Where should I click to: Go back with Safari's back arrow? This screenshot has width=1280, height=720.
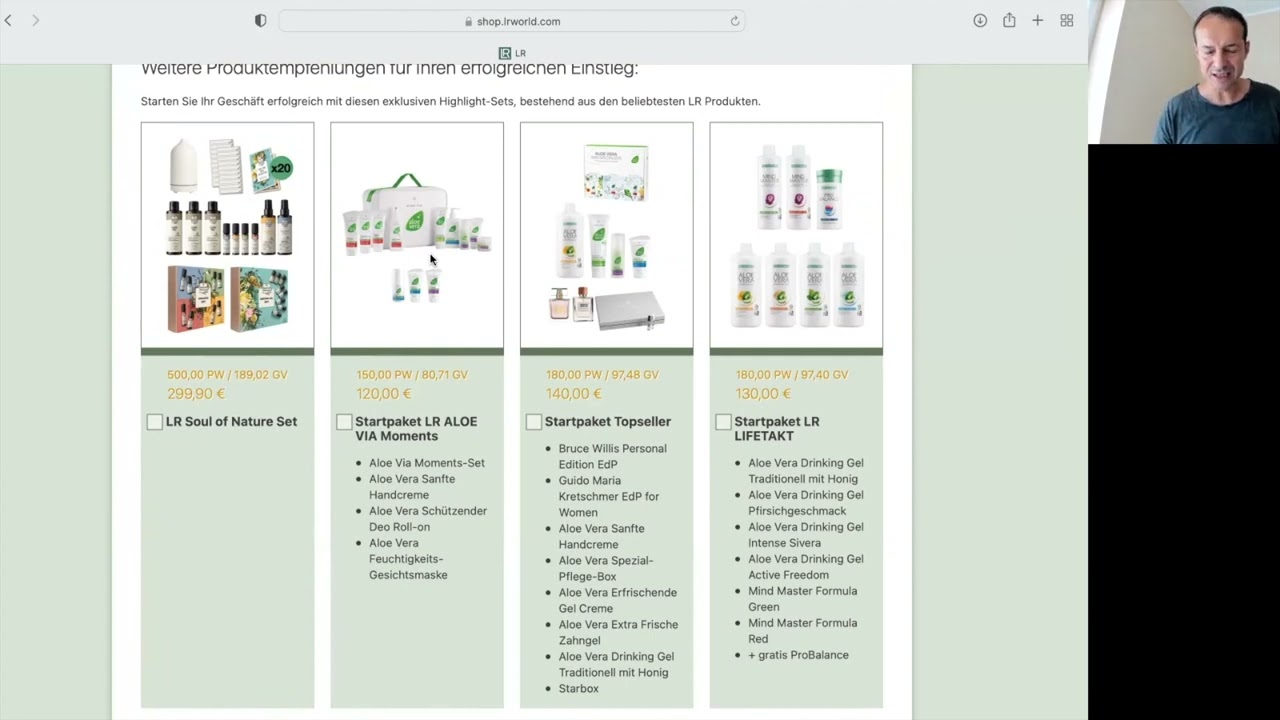pyautogui.click(x=8, y=21)
